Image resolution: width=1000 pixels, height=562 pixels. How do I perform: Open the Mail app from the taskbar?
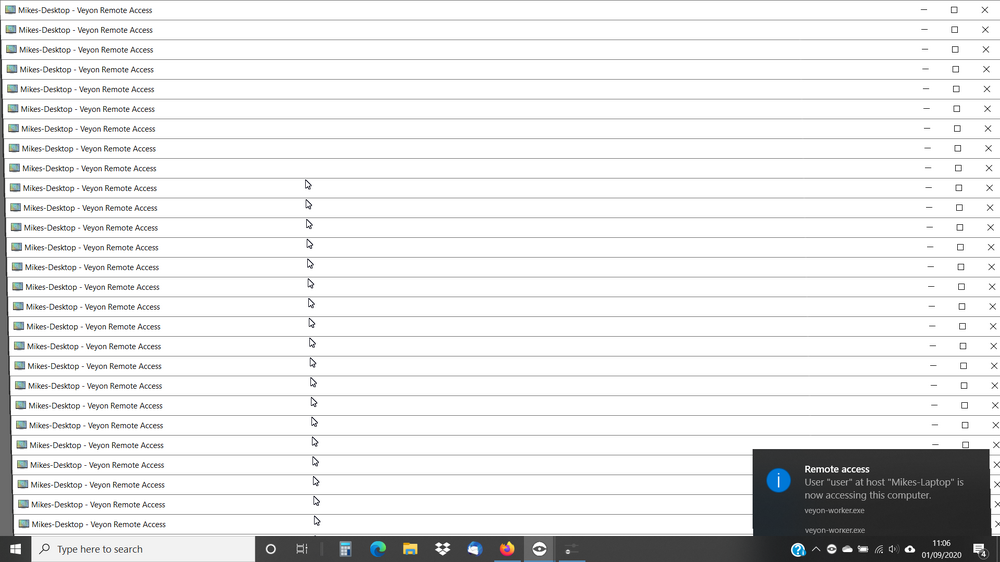tap(474, 549)
